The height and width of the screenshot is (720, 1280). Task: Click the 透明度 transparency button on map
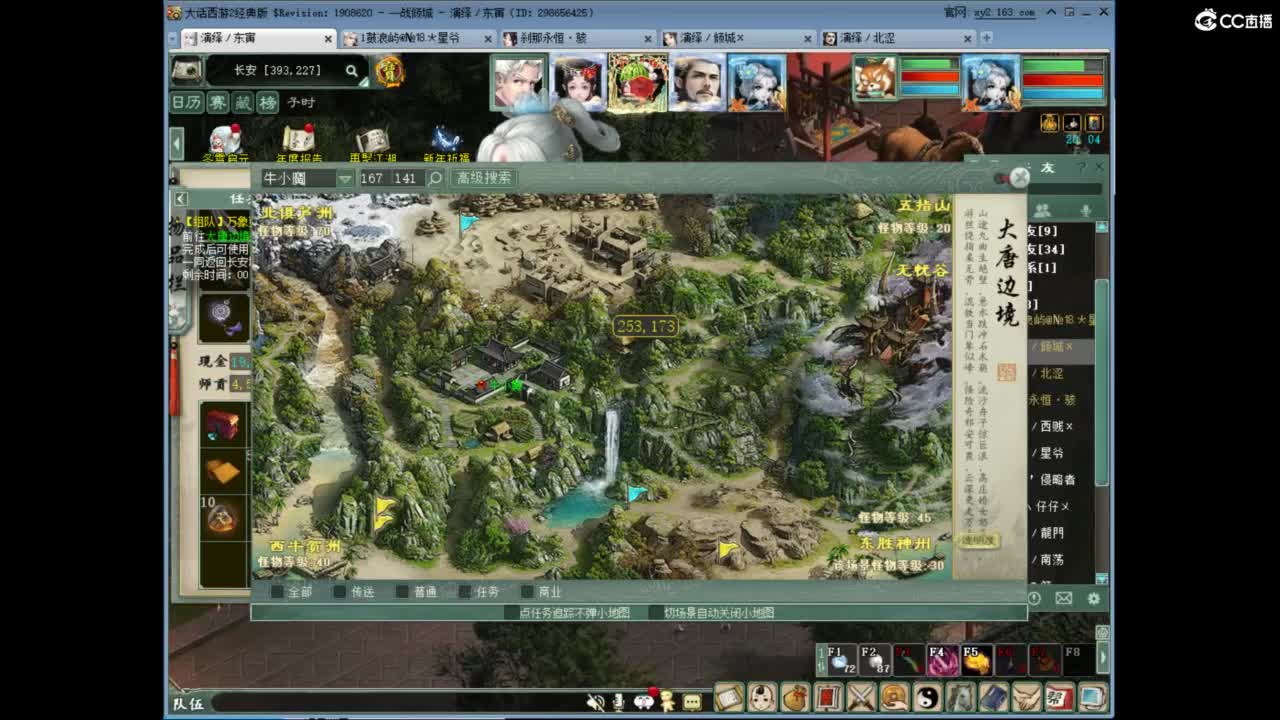click(x=979, y=540)
